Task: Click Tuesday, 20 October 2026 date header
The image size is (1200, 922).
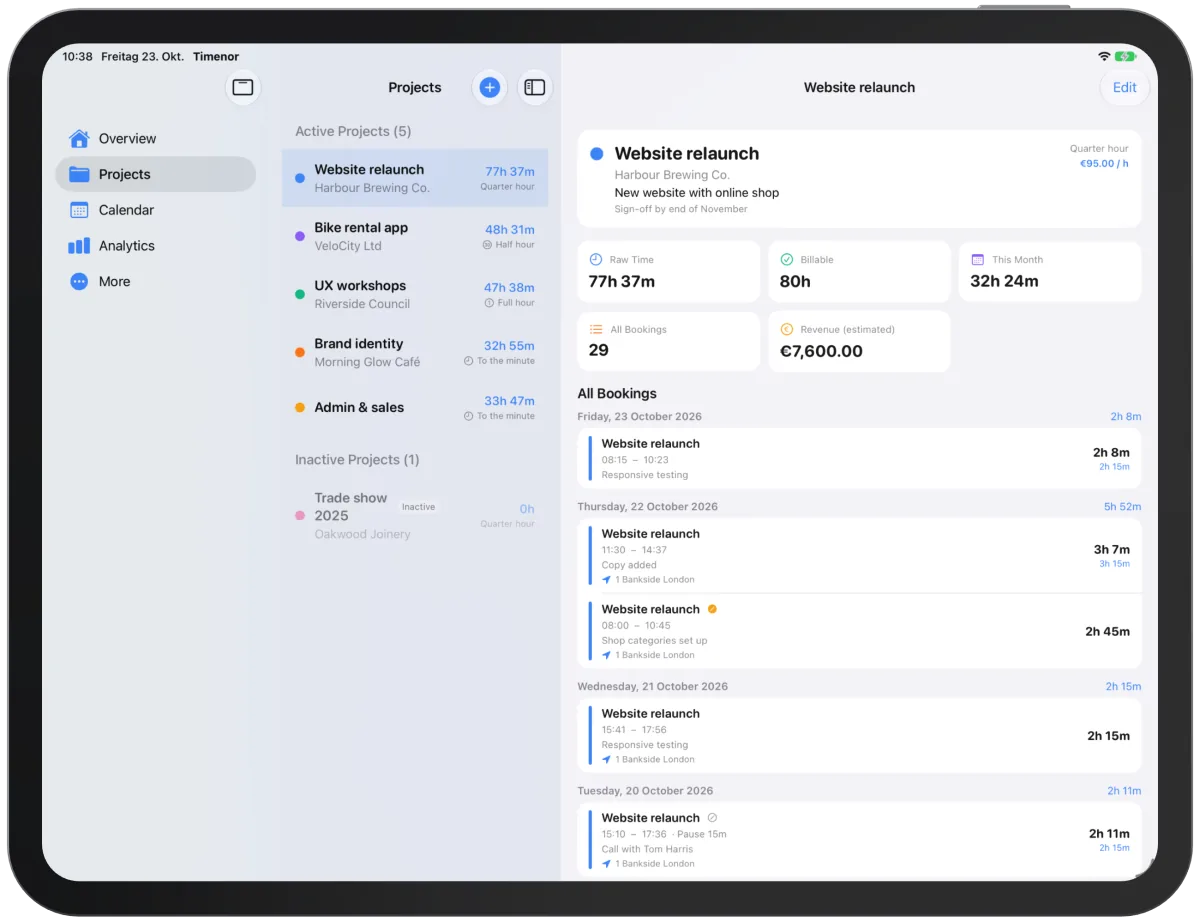Action: click(x=645, y=791)
